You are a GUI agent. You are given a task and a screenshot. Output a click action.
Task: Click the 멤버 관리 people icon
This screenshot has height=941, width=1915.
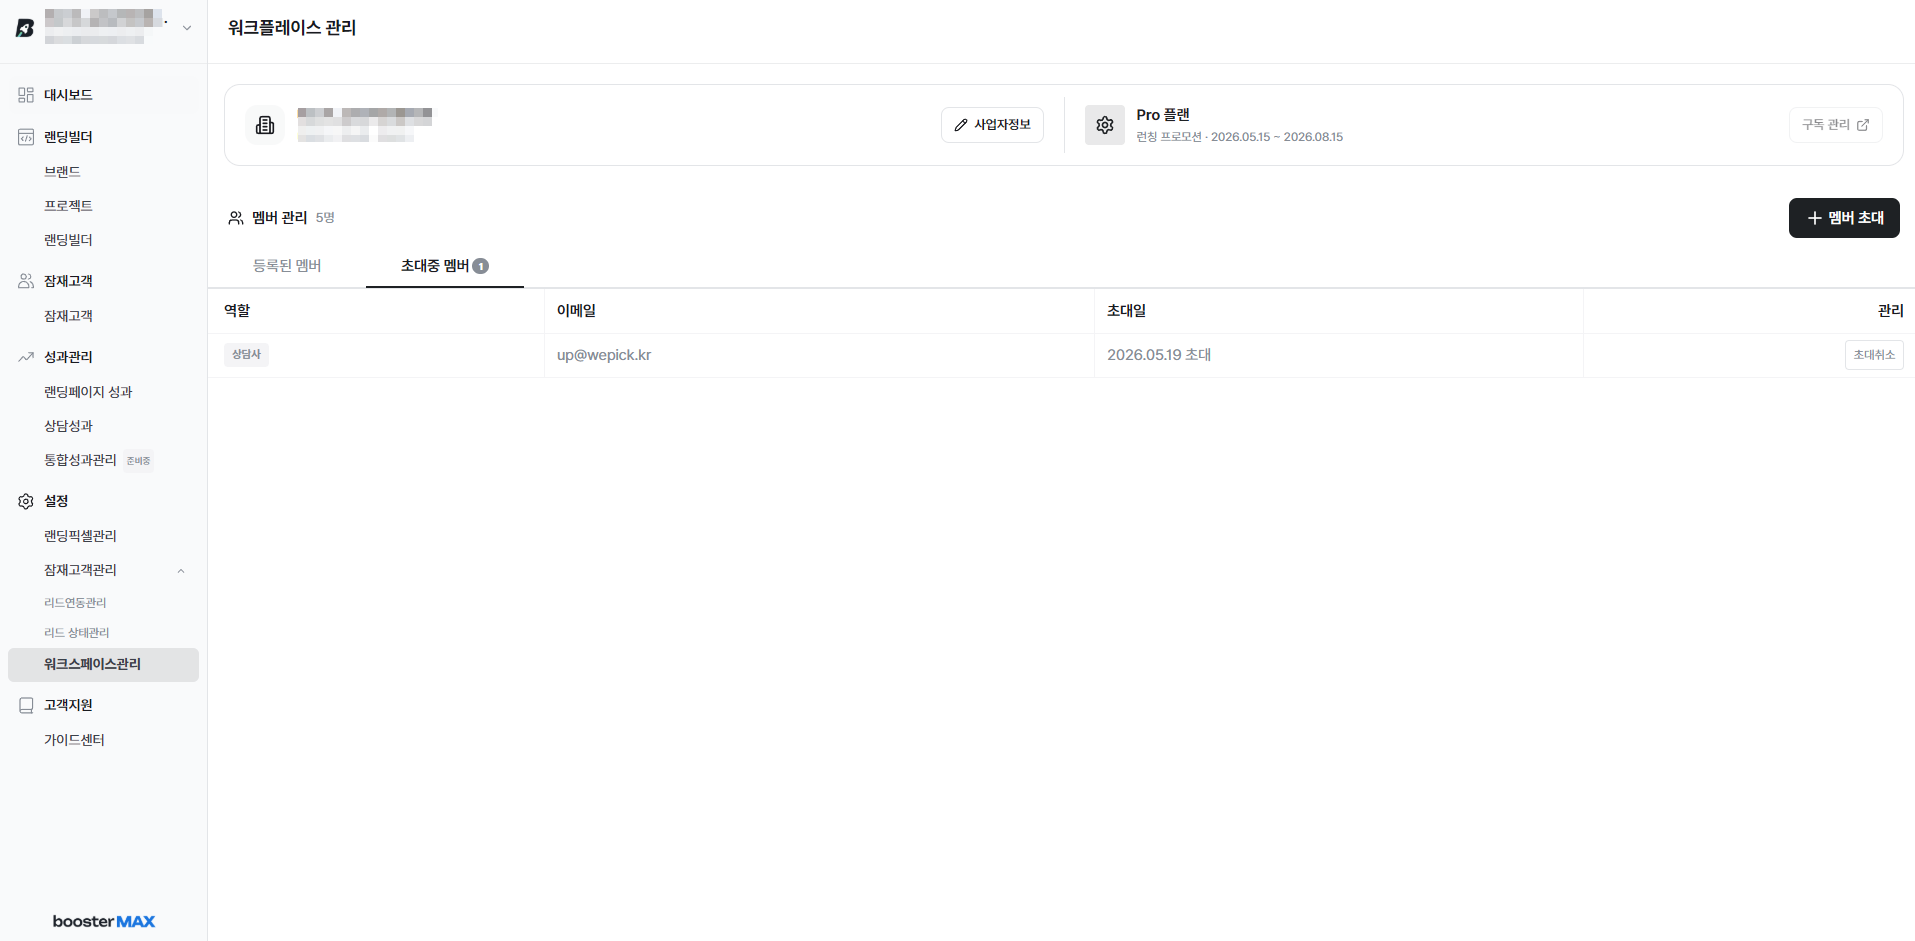tap(236, 218)
